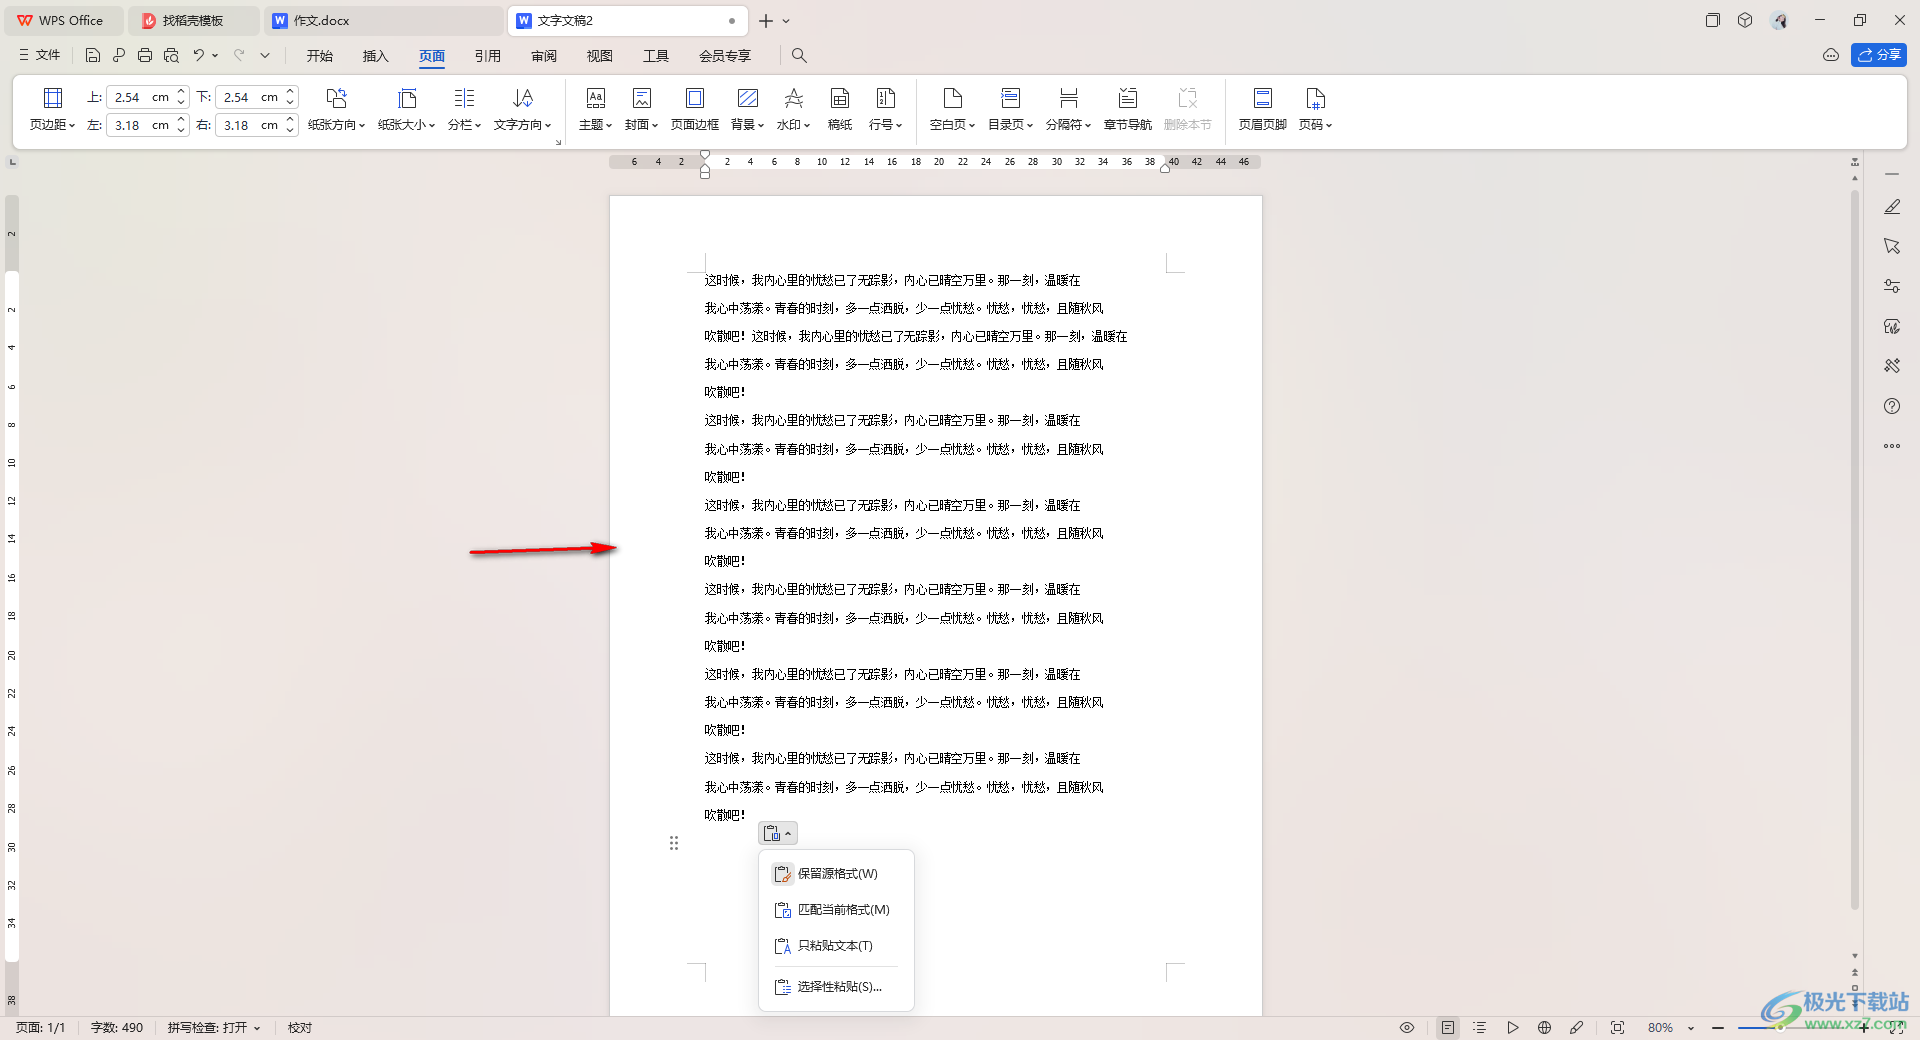Open the 开始 ribbon tab

[320, 56]
